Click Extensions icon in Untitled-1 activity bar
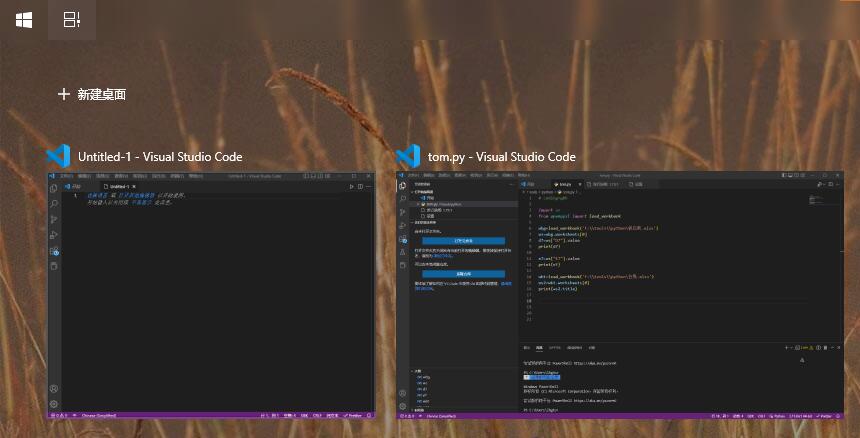The image size is (860, 438). click(x=54, y=251)
